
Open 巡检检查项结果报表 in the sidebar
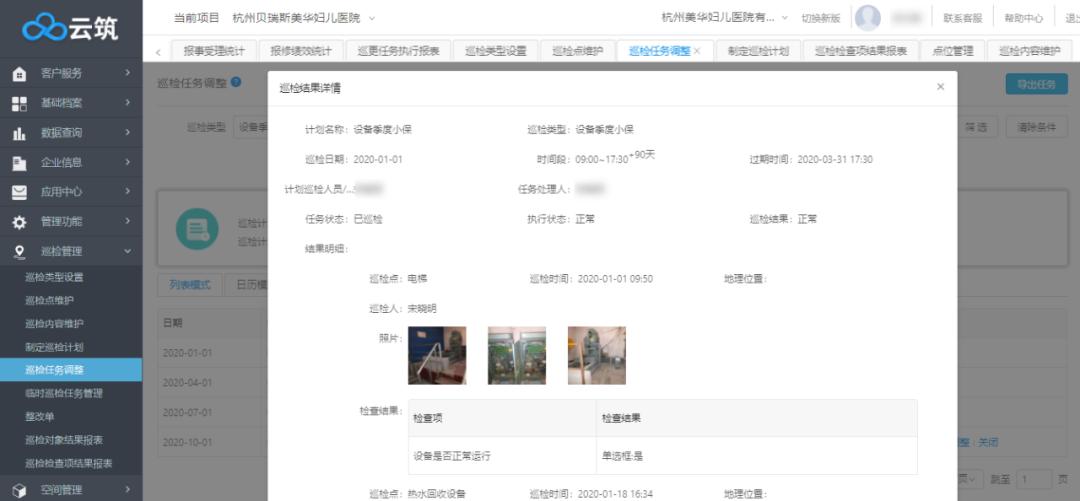click(x=69, y=463)
